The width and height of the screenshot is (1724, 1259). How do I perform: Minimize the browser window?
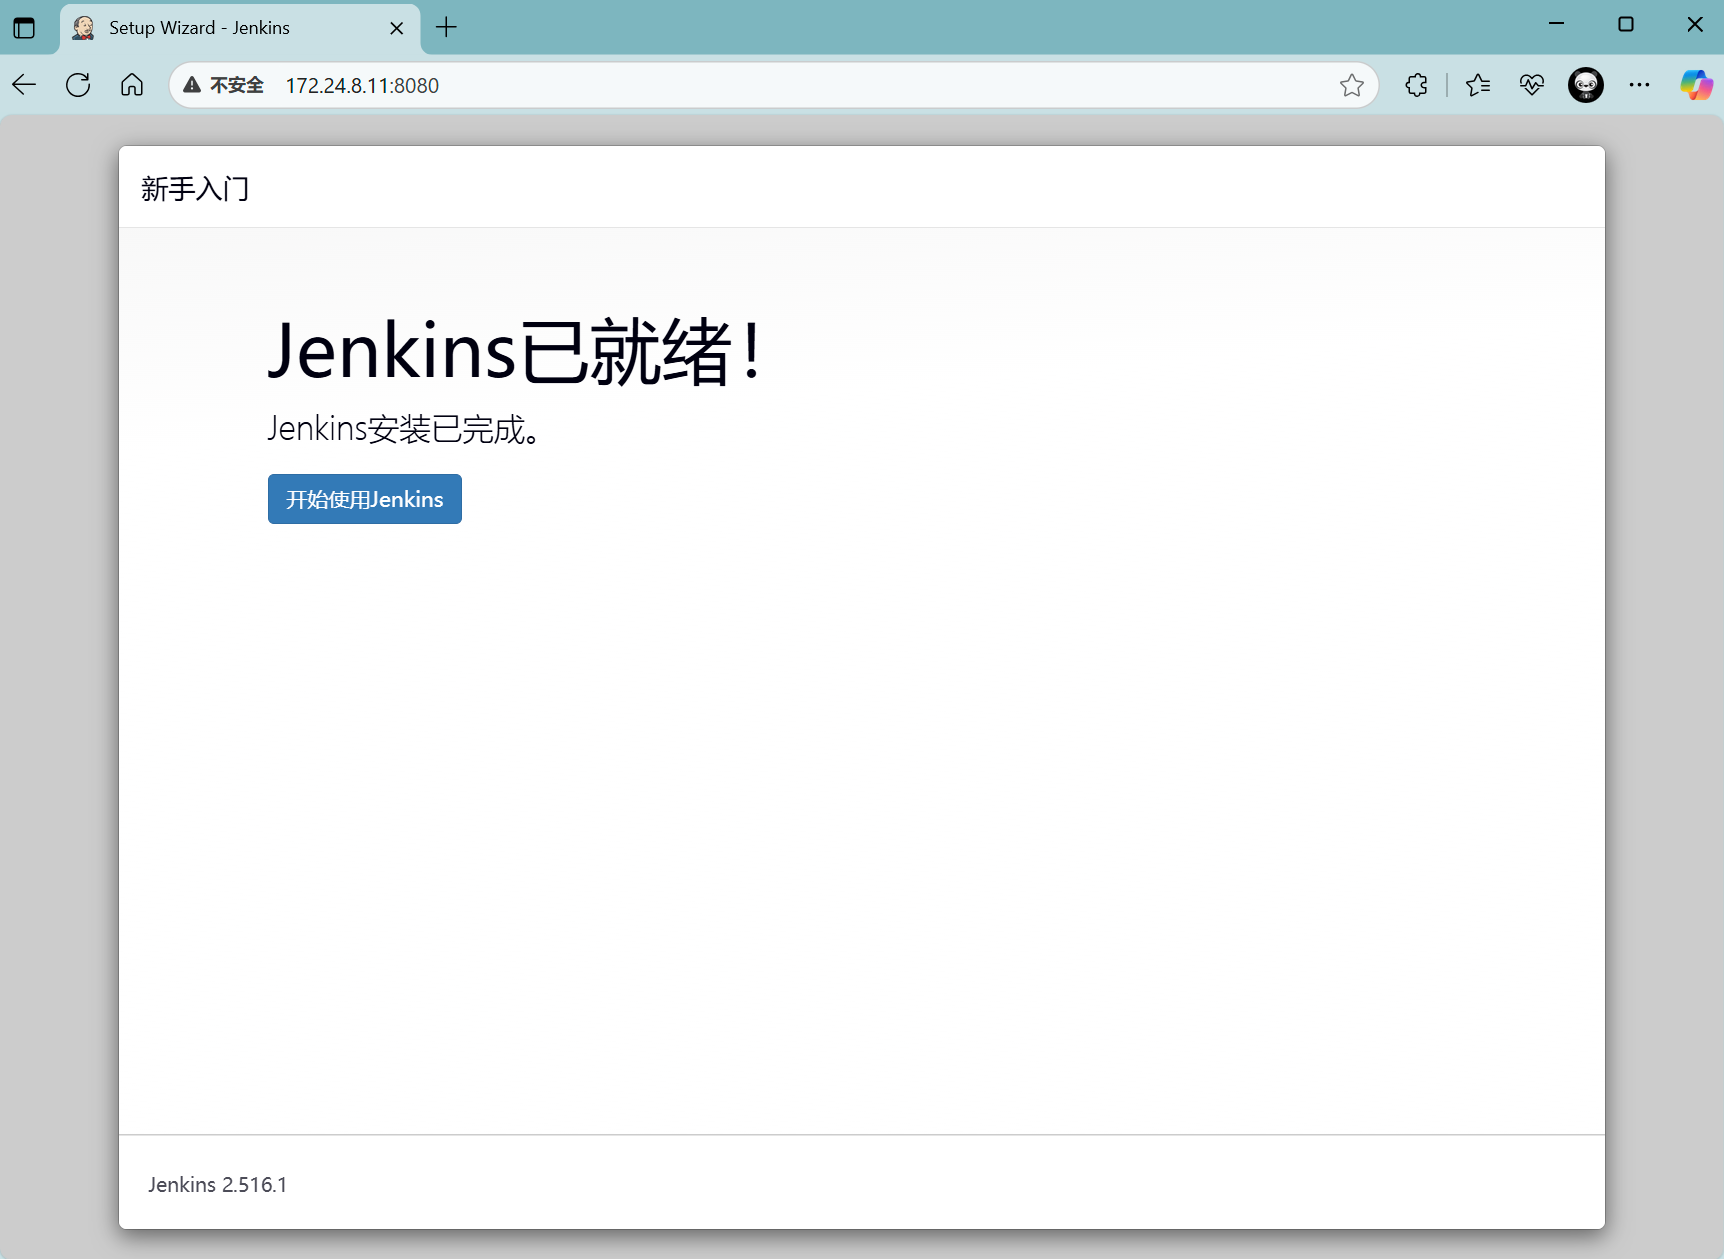(x=1556, y=24)
